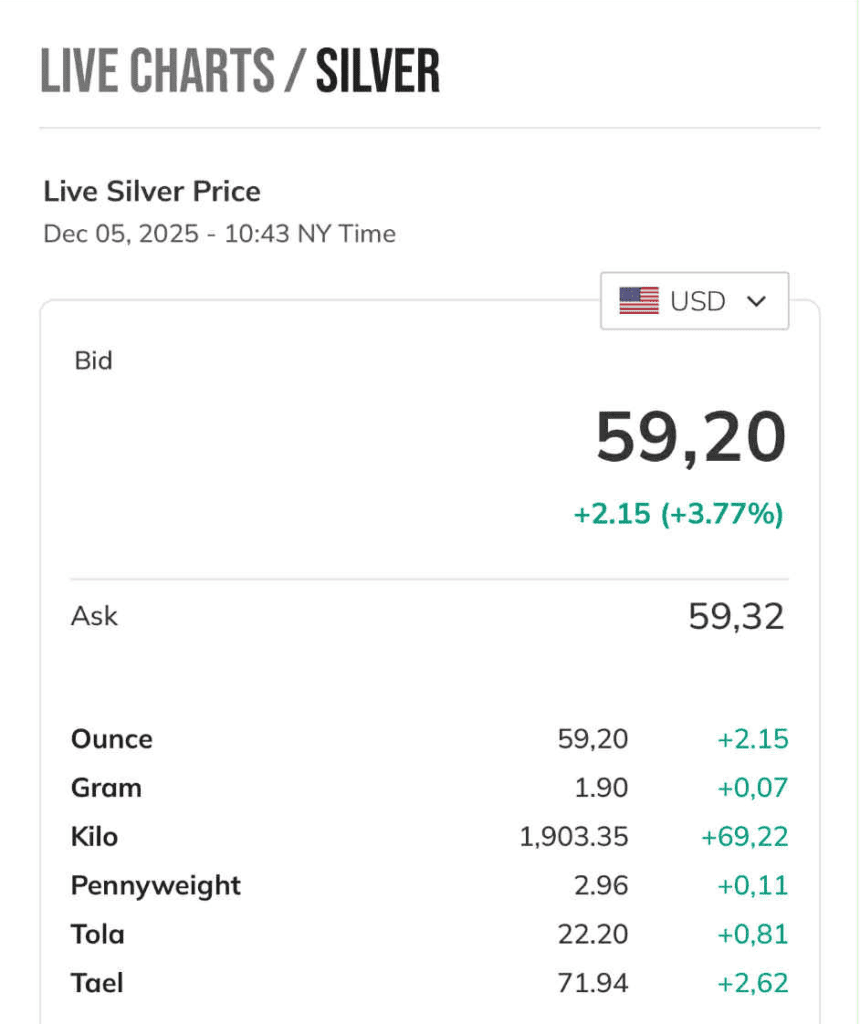Click the Tael change value +2,62
This screenshot has height=1024, width=860.
752,983
